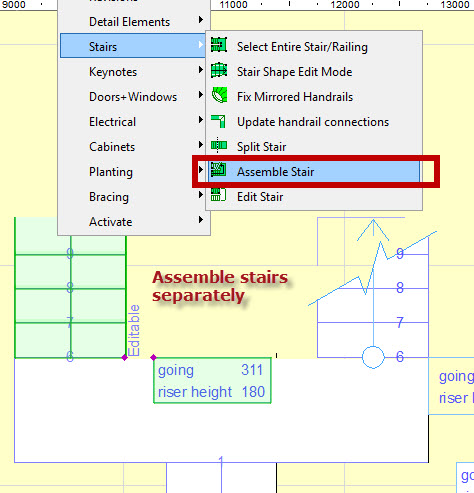Screen dimensions: 474x493
Task: Open the Planting submenu
Action: [x=134, y=172]
